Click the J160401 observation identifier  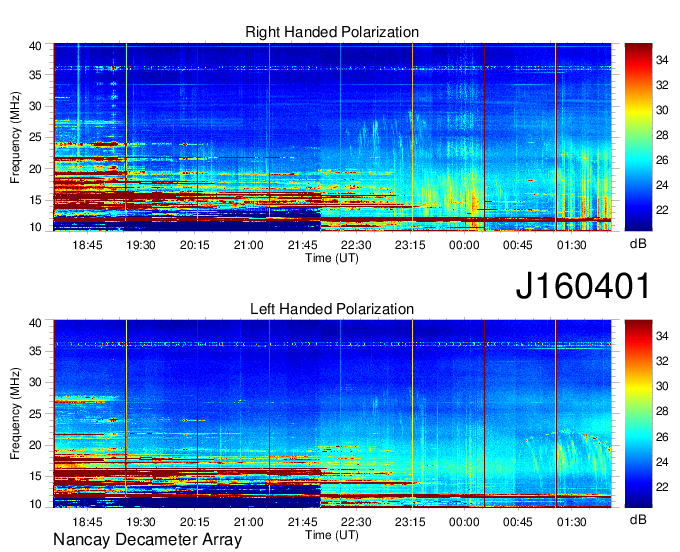583,286
